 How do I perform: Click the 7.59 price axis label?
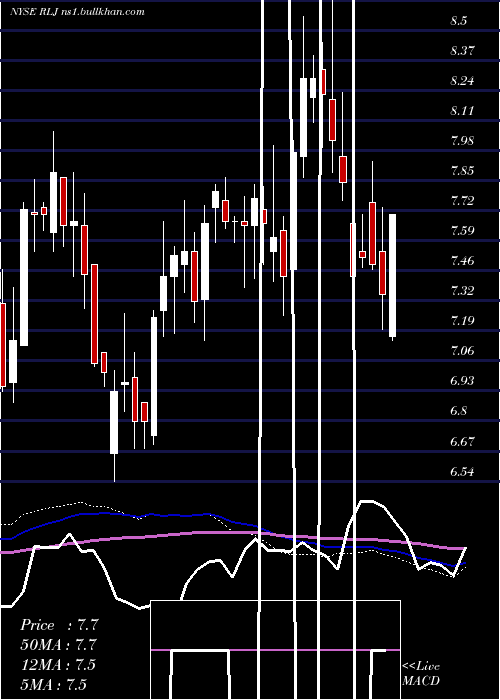coord(462,231)
